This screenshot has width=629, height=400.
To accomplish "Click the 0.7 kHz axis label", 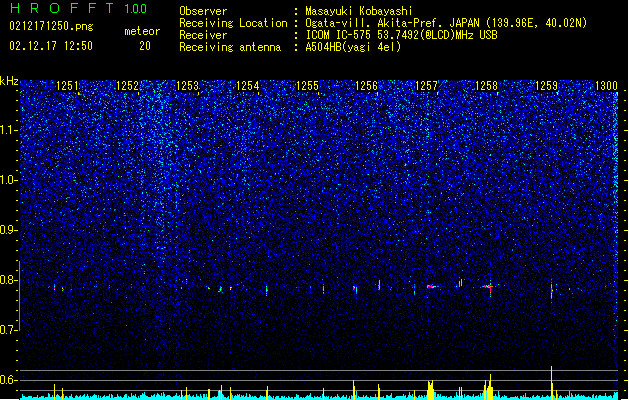I will click(9, 330).
